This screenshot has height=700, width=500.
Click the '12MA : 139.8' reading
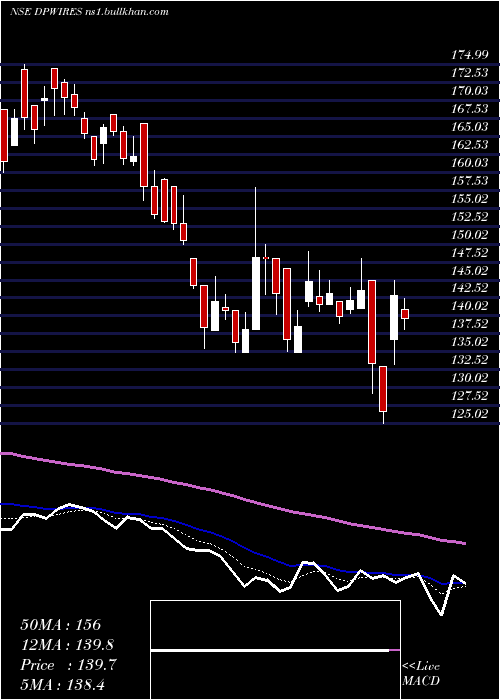pyautogui.click(x=67, y=645)
